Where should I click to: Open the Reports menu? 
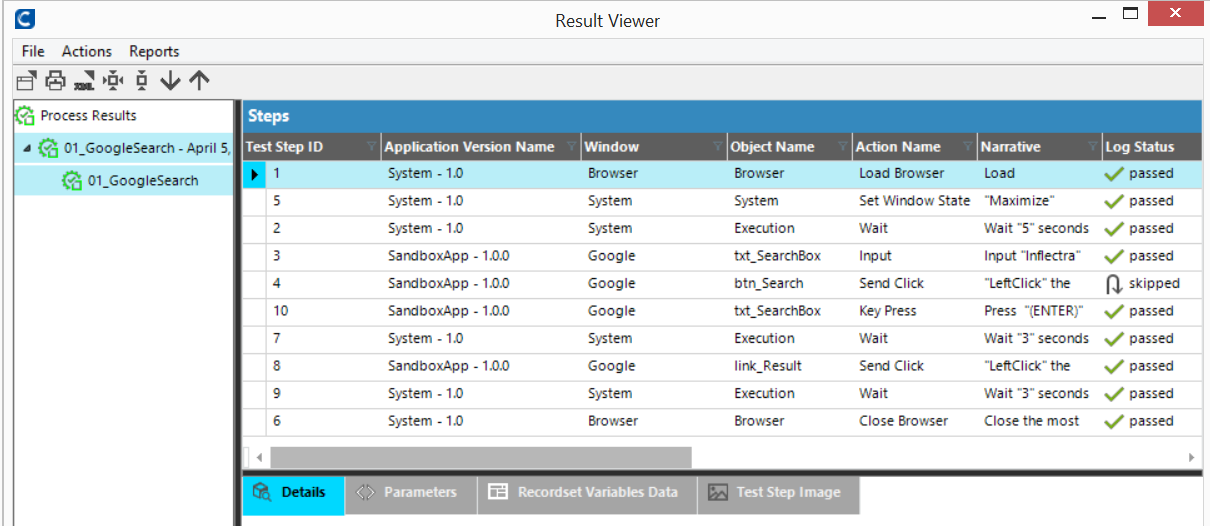(154, 51)
